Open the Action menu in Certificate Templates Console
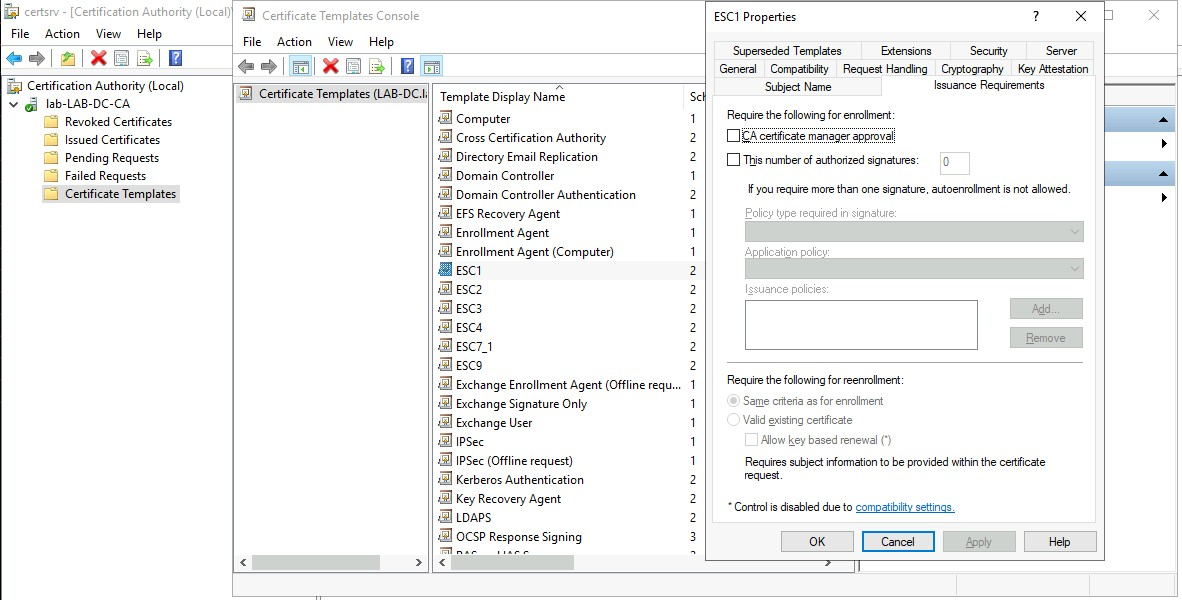 [x=294, y=42]
